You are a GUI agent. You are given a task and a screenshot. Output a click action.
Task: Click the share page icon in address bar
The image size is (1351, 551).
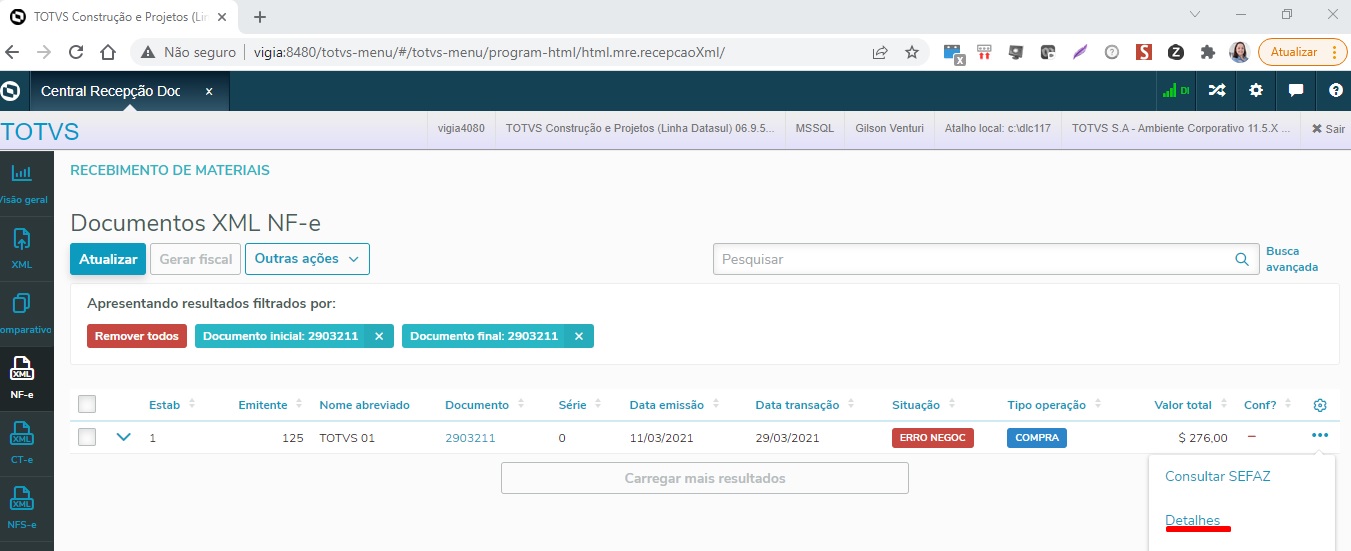(880, 52)
